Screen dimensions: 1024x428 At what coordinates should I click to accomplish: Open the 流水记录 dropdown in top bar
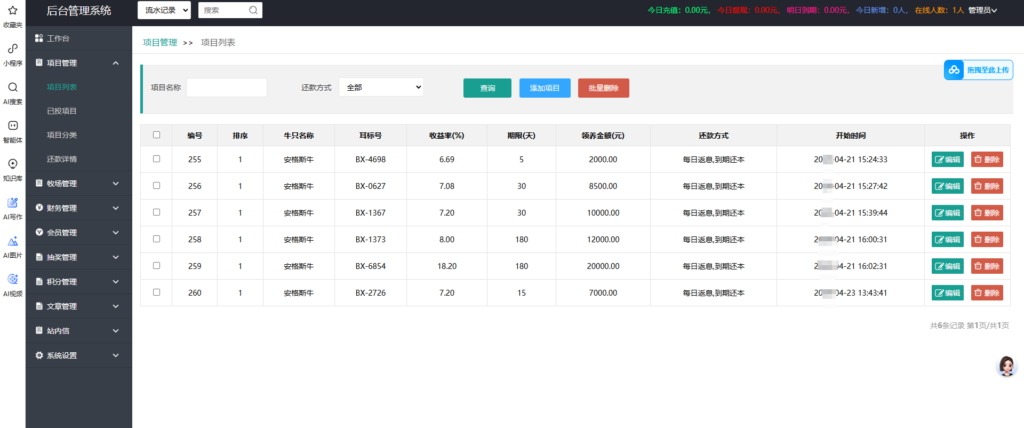[165, 10]
